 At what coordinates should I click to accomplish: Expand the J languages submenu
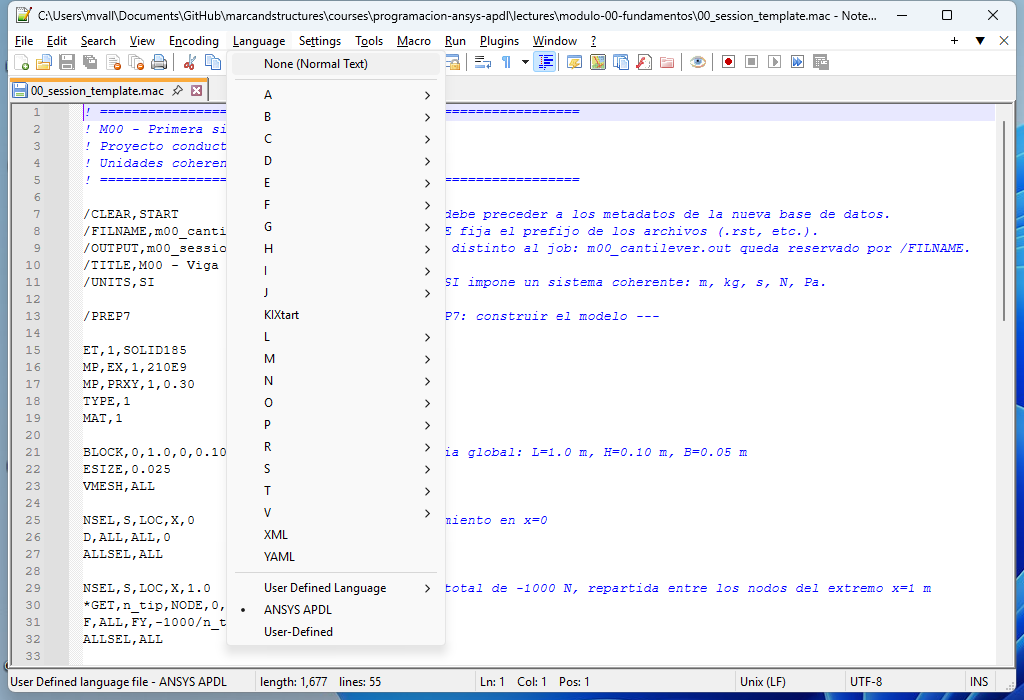click(336, 293)
